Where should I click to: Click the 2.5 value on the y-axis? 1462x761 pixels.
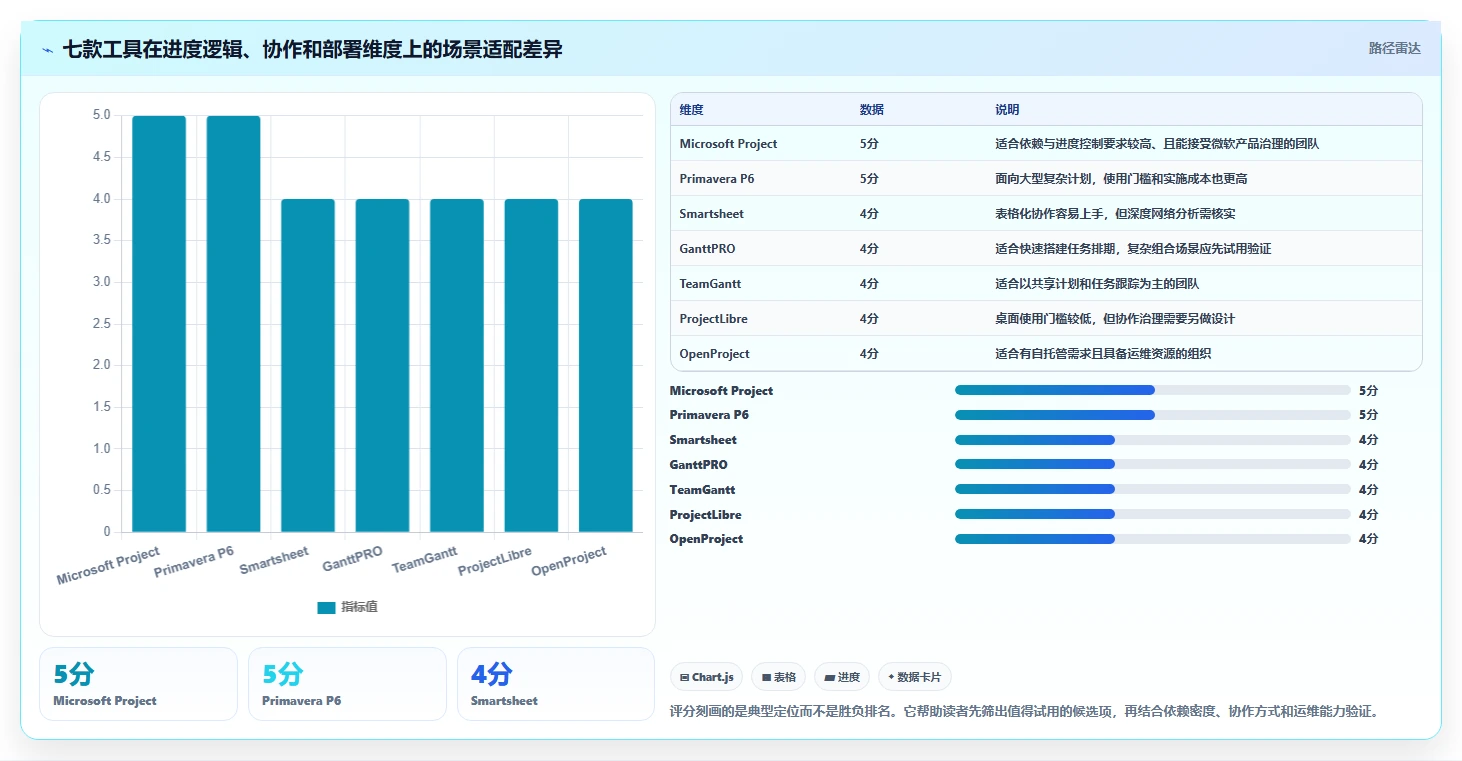pyautogui.click(x=101, y=323)
